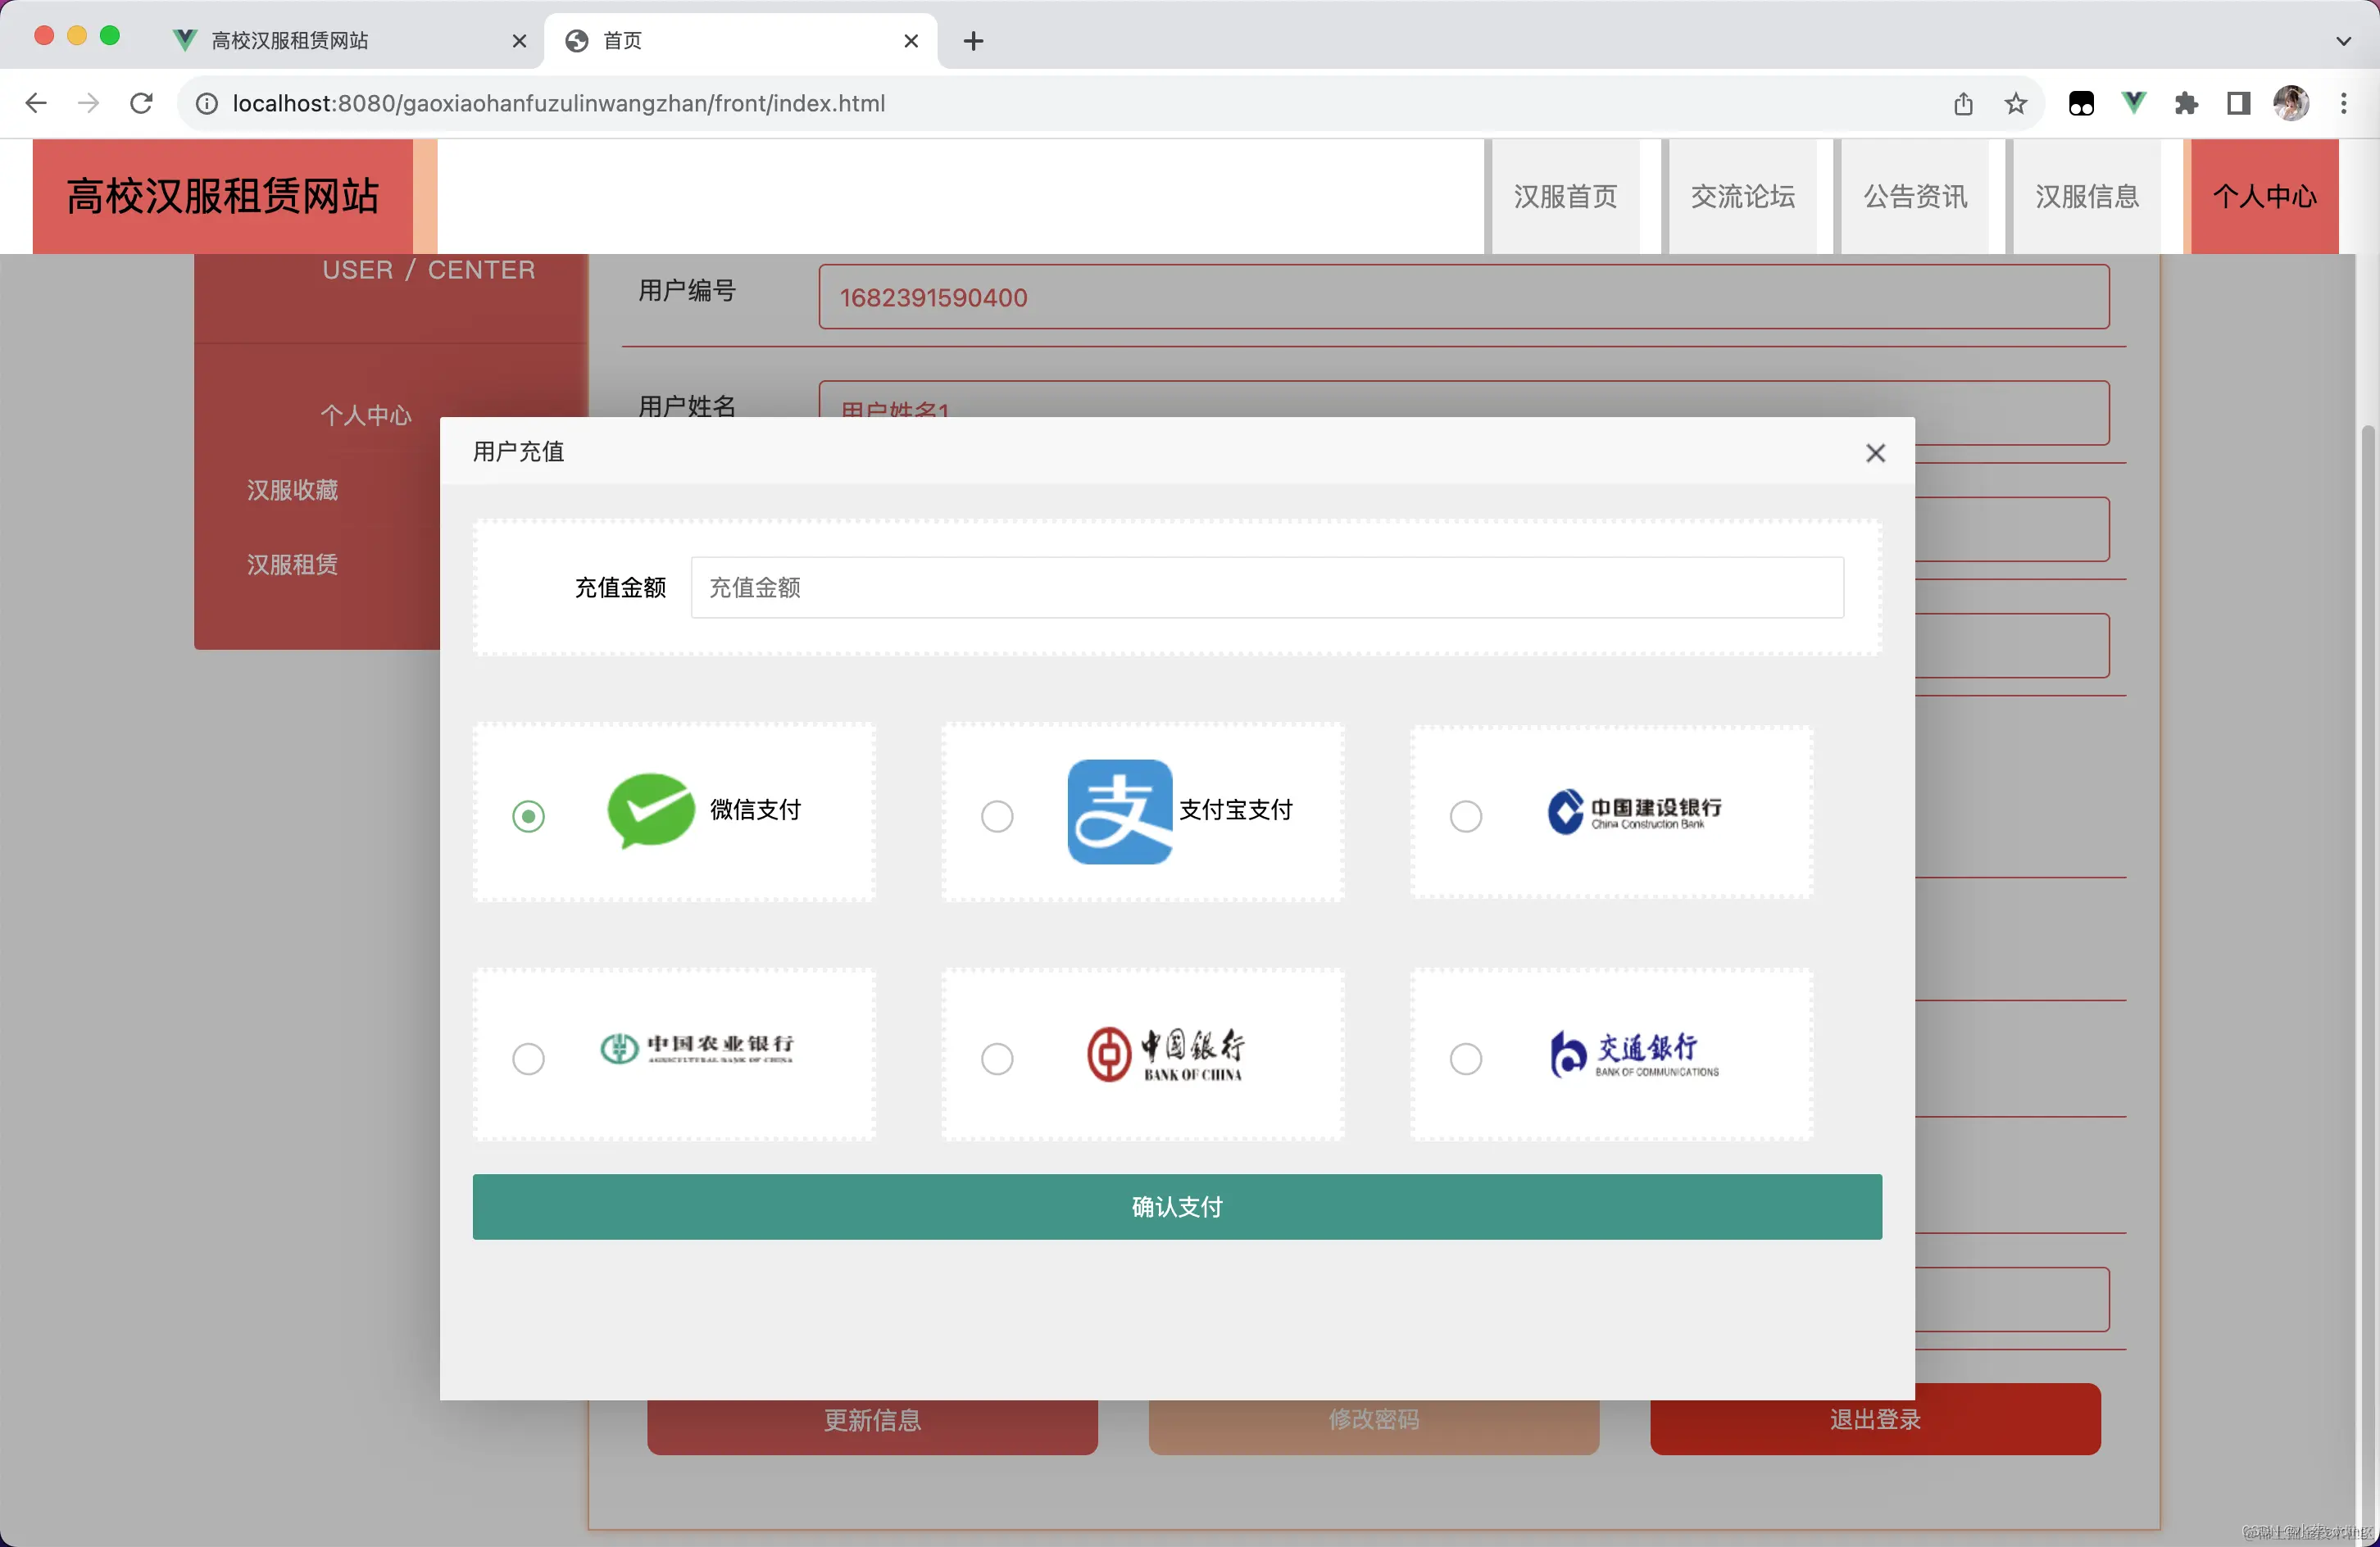This screenshot has height=1547, width=2380.
Task: Click the 退出登录 button
Action: (x=1874, y=1419)
